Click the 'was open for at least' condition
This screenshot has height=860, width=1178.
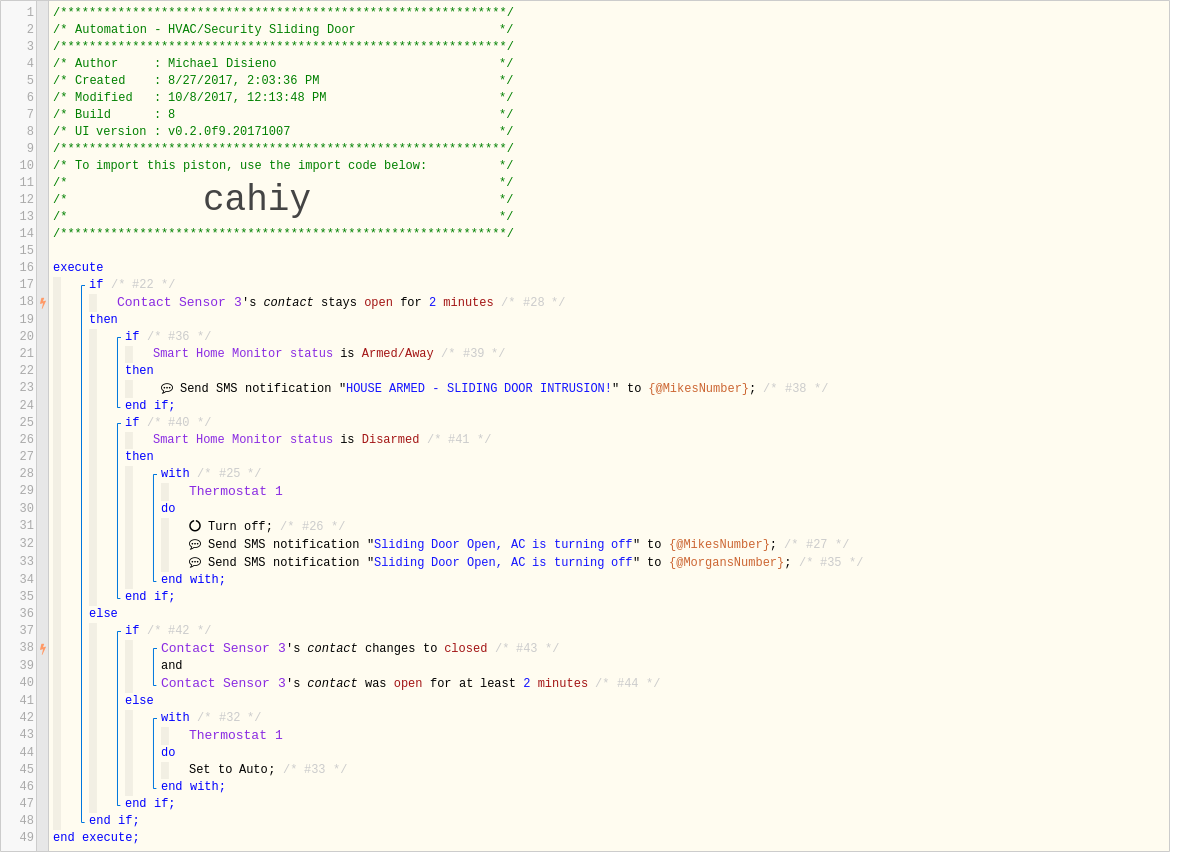[374, 684]
